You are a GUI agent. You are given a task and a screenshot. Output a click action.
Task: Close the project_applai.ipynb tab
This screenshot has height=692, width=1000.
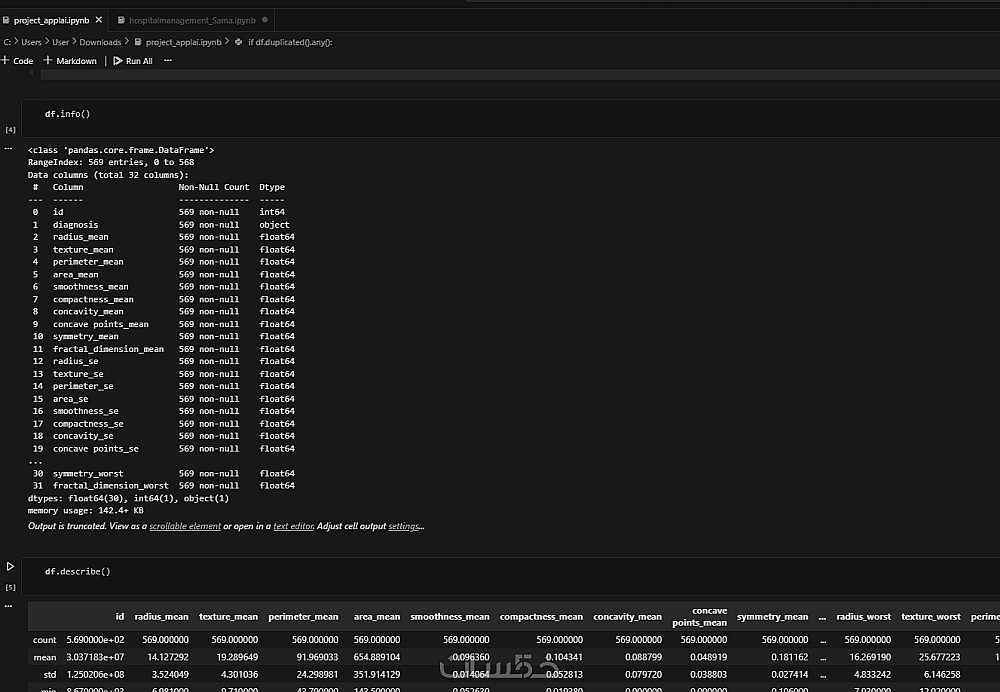pyautogui.click(x=99, y=20)
